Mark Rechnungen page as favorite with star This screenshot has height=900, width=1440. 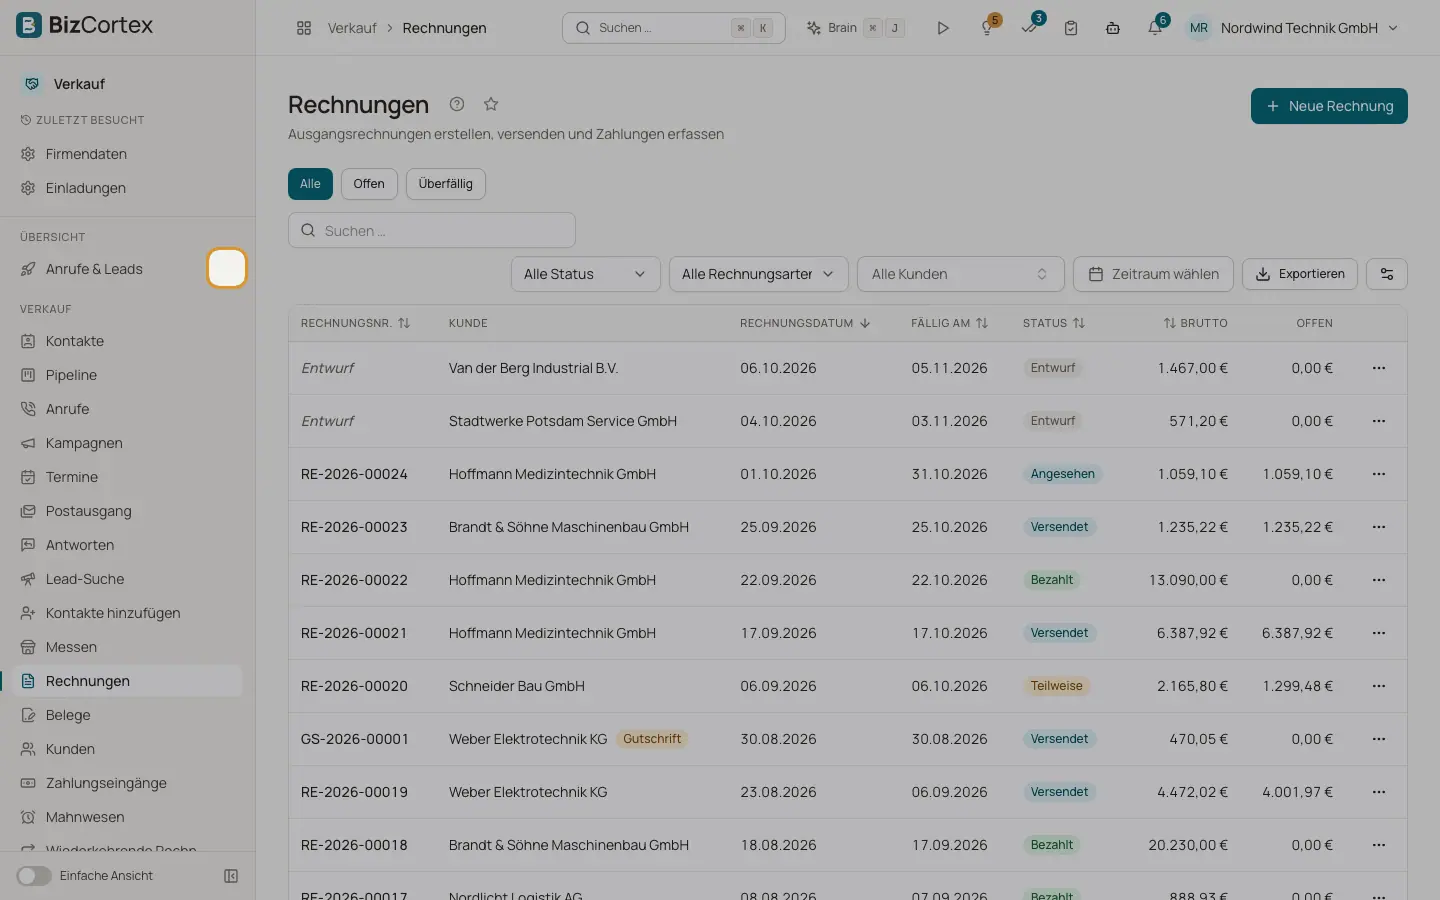point(491,104)
